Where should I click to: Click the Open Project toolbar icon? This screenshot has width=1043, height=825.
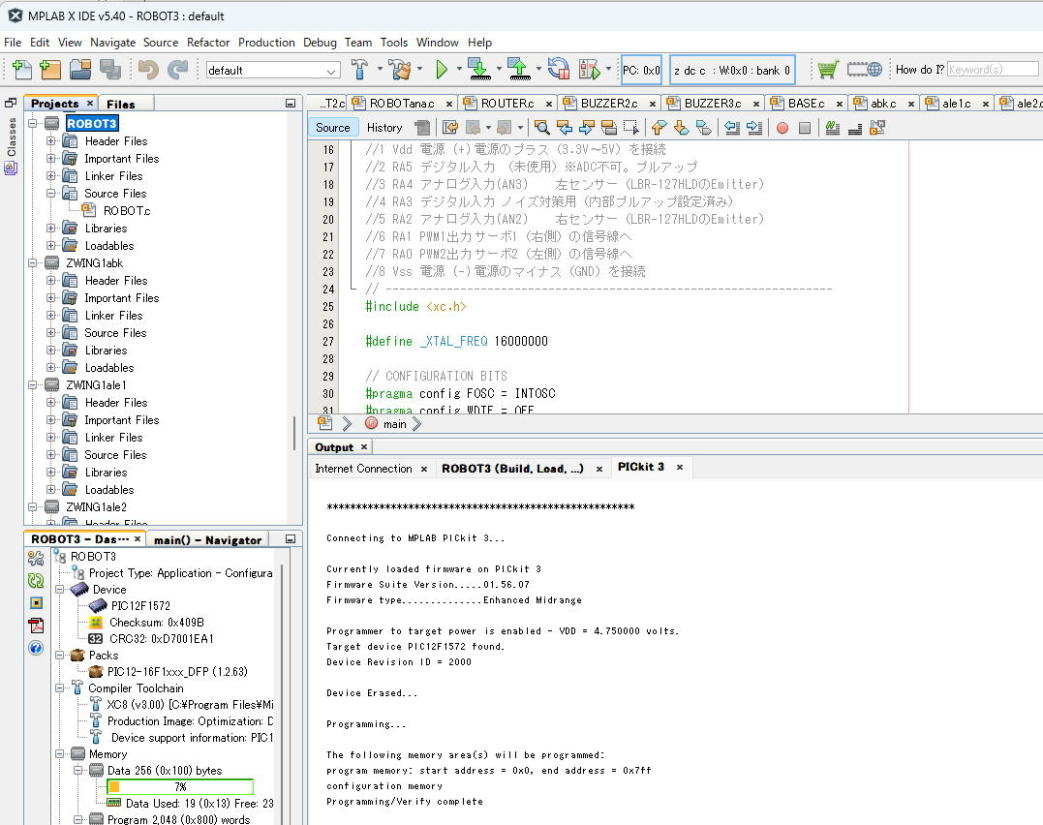tap(80, 69)
